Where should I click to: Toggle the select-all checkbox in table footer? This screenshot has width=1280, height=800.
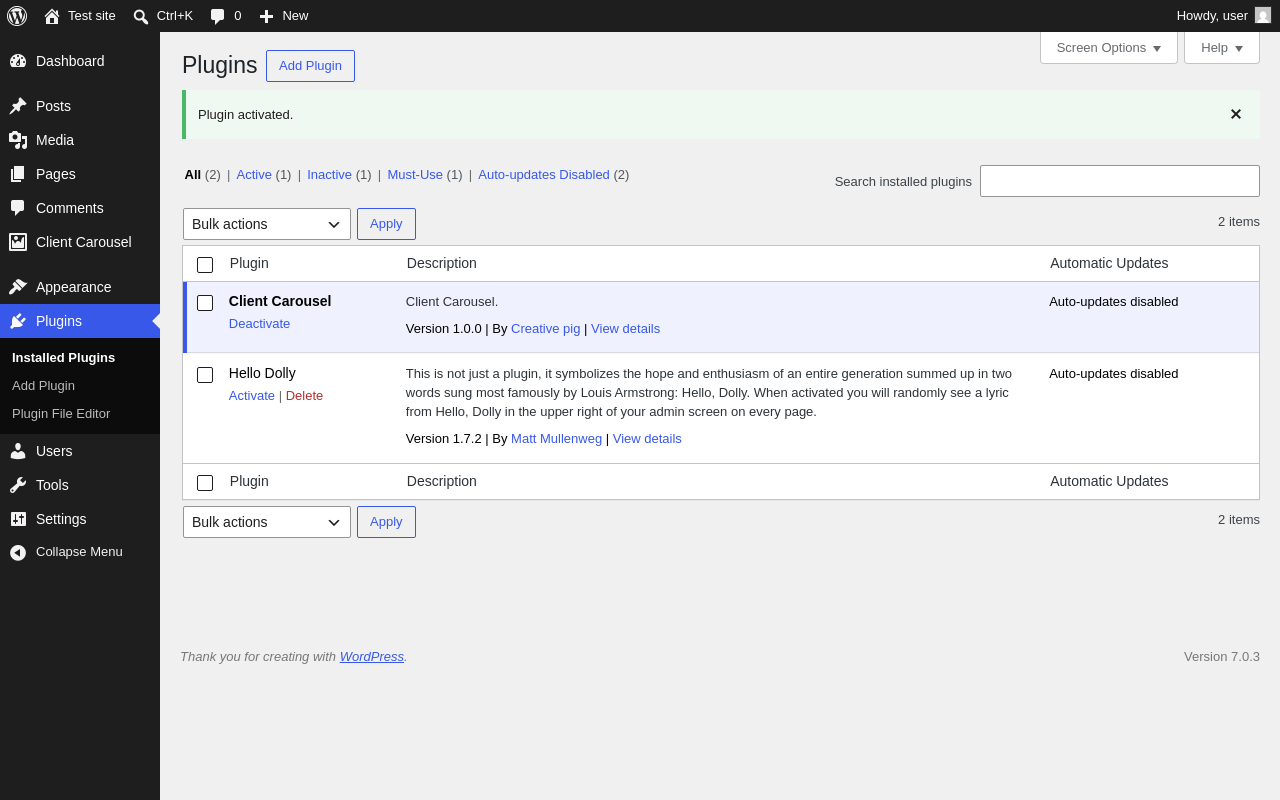(205, 483)
